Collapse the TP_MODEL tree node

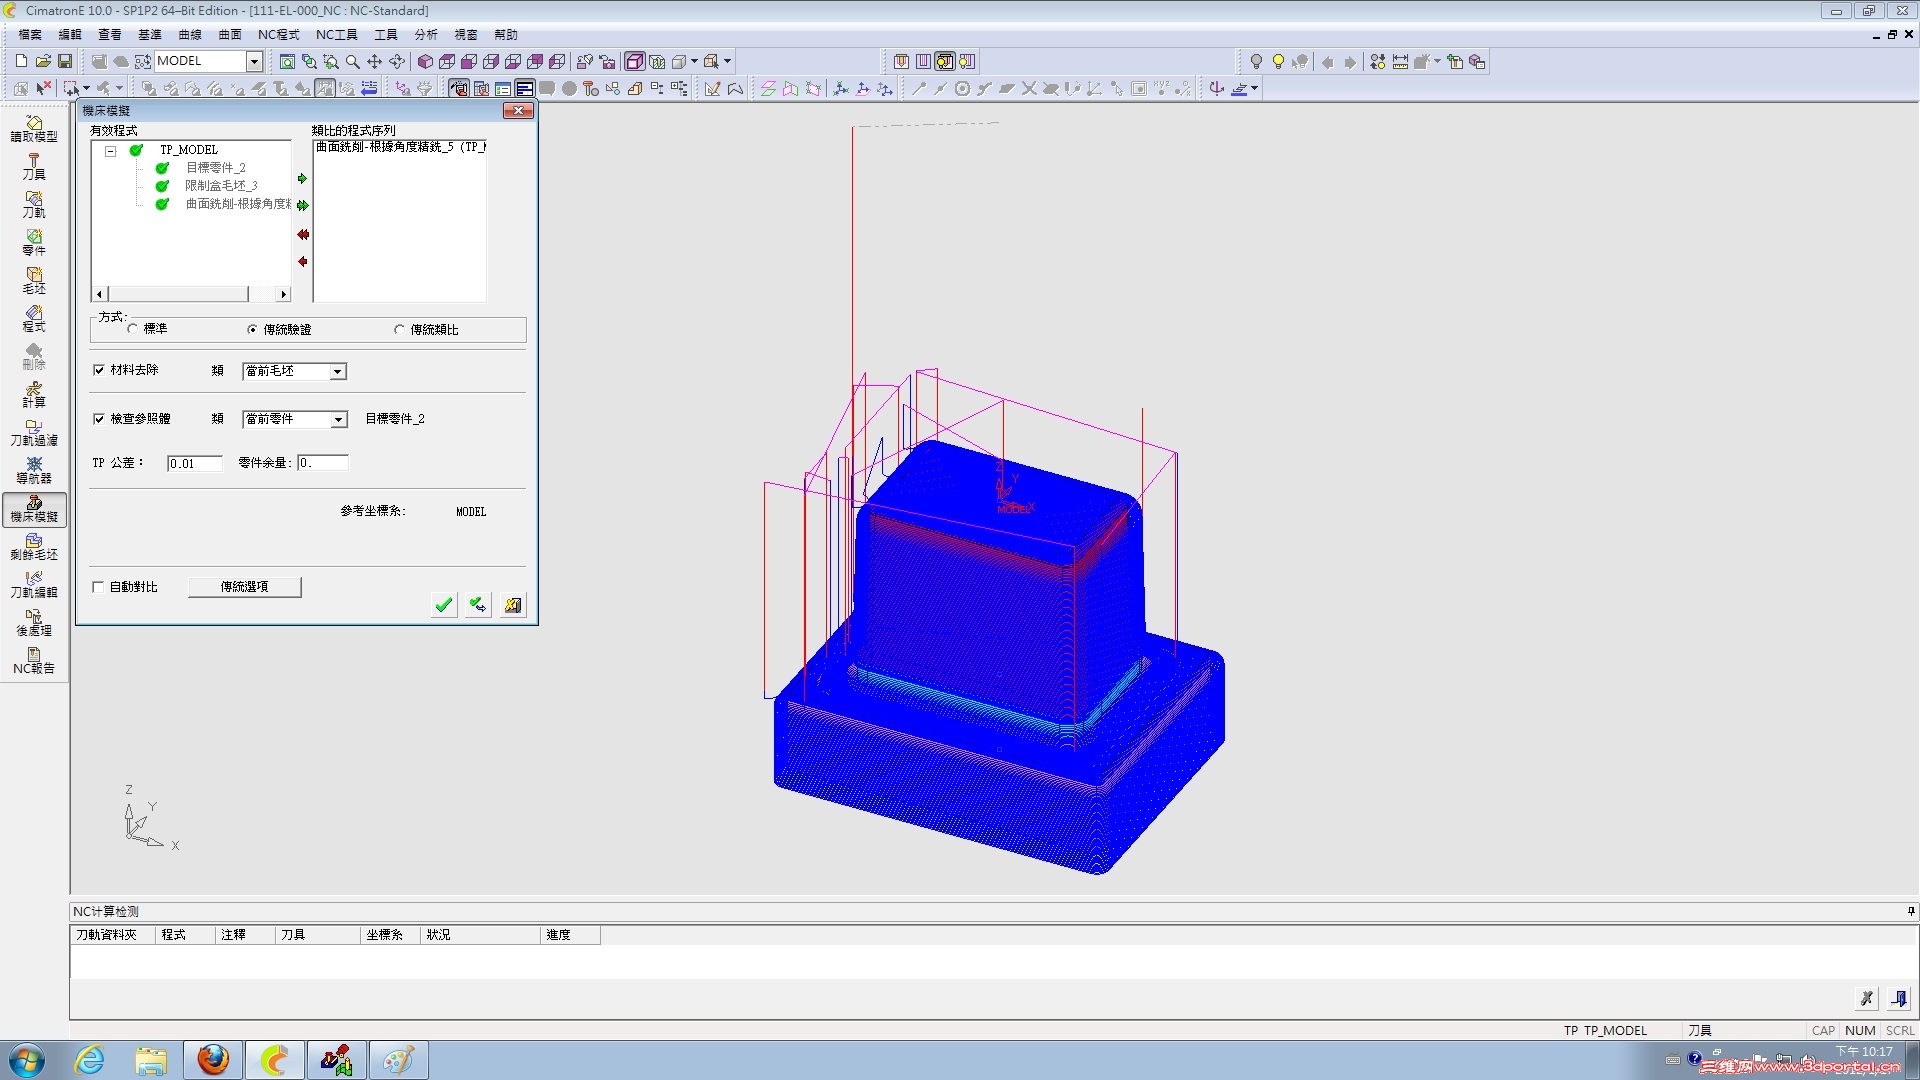pyautogui.click(x=111, y=151)
